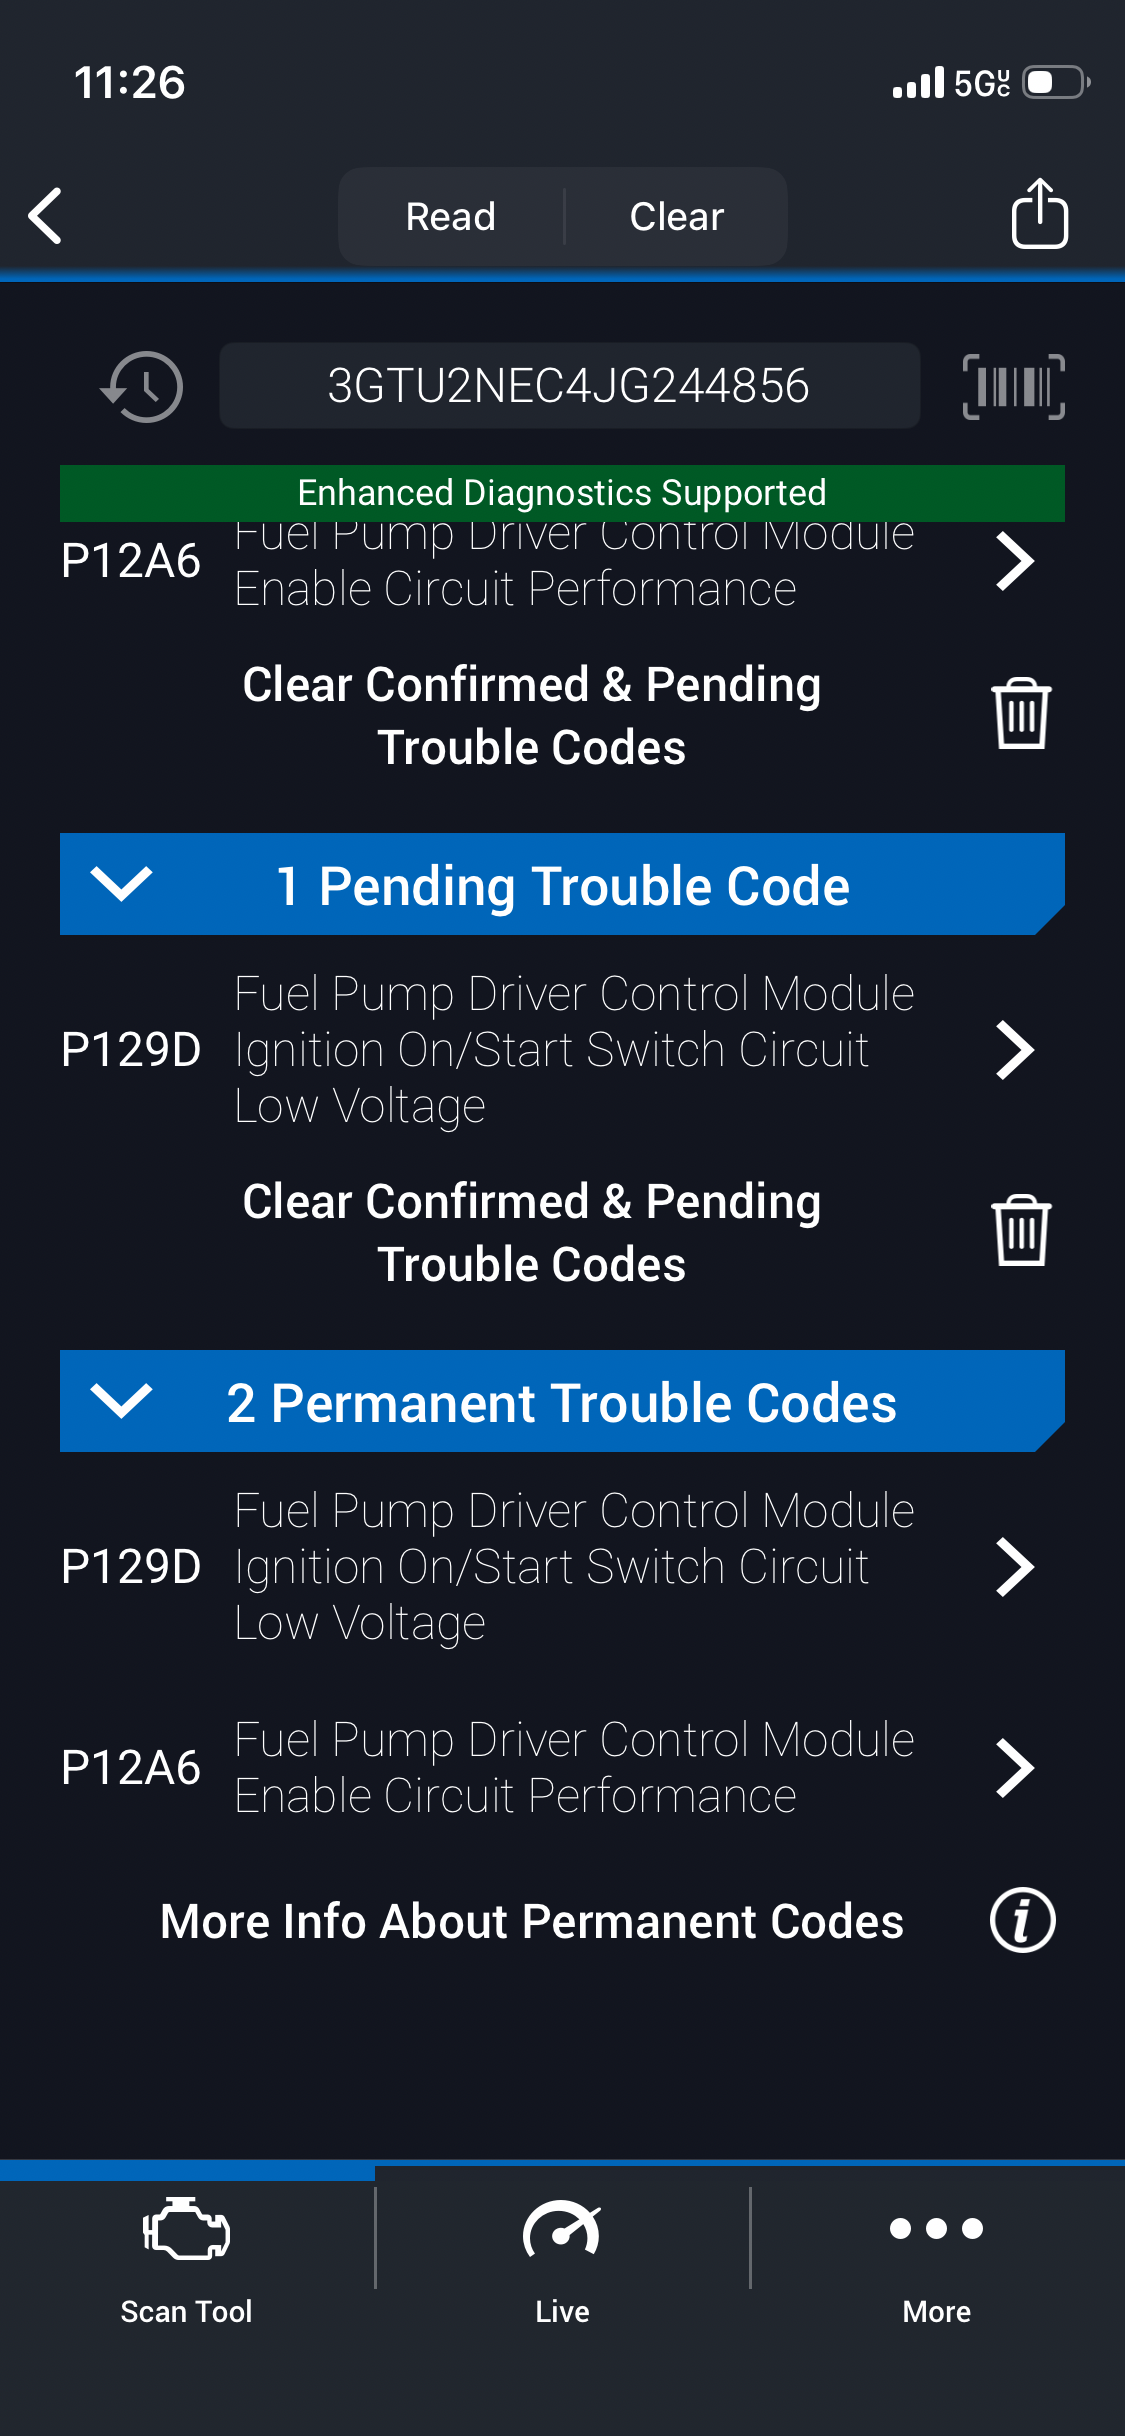1125x2436 pixels.
Task: Open the VIN history clock icon
Action: (143, 387)
